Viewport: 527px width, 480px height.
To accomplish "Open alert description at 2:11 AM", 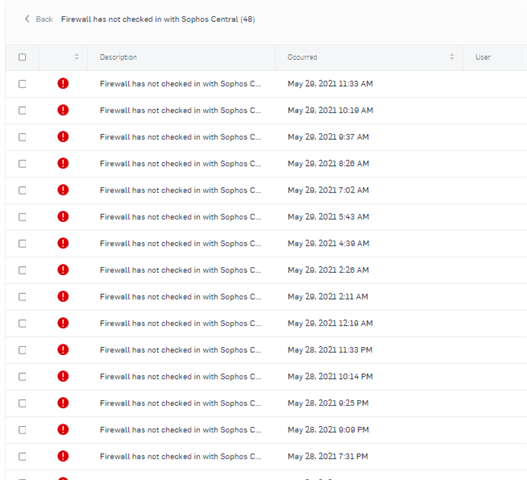I will click(x=180, y=297).
